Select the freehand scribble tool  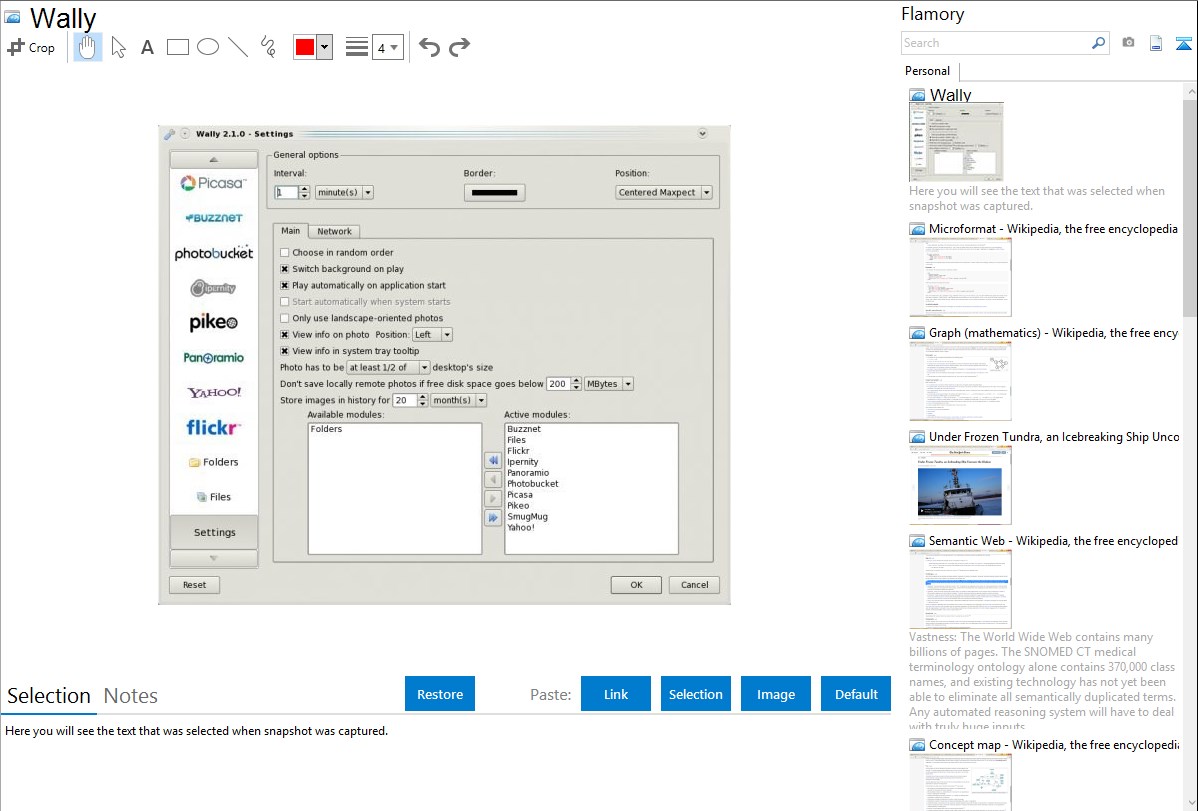268,47
